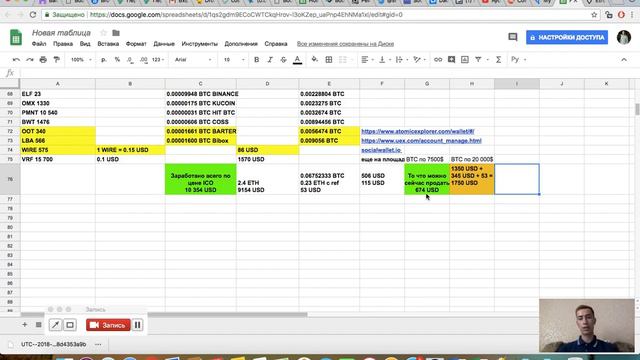Open input tools Ру dropdown

coord(518,60)
